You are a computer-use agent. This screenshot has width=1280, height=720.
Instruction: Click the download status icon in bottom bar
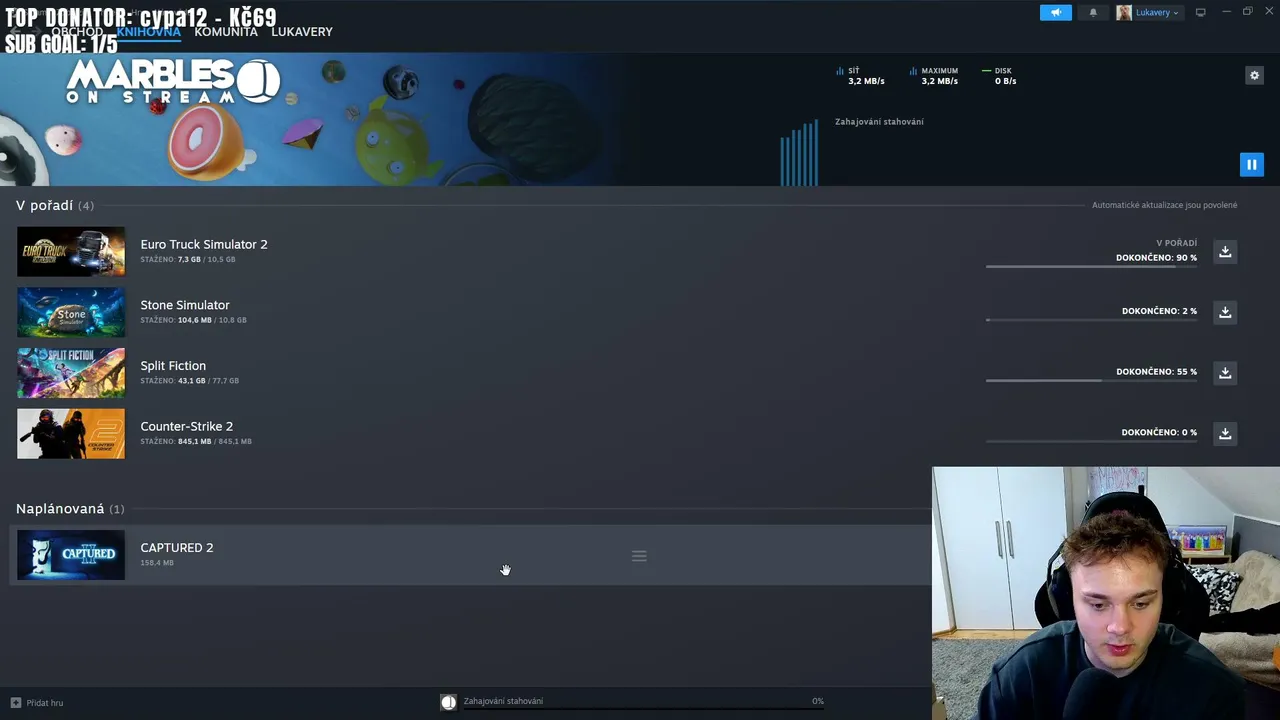coord(448,702)
